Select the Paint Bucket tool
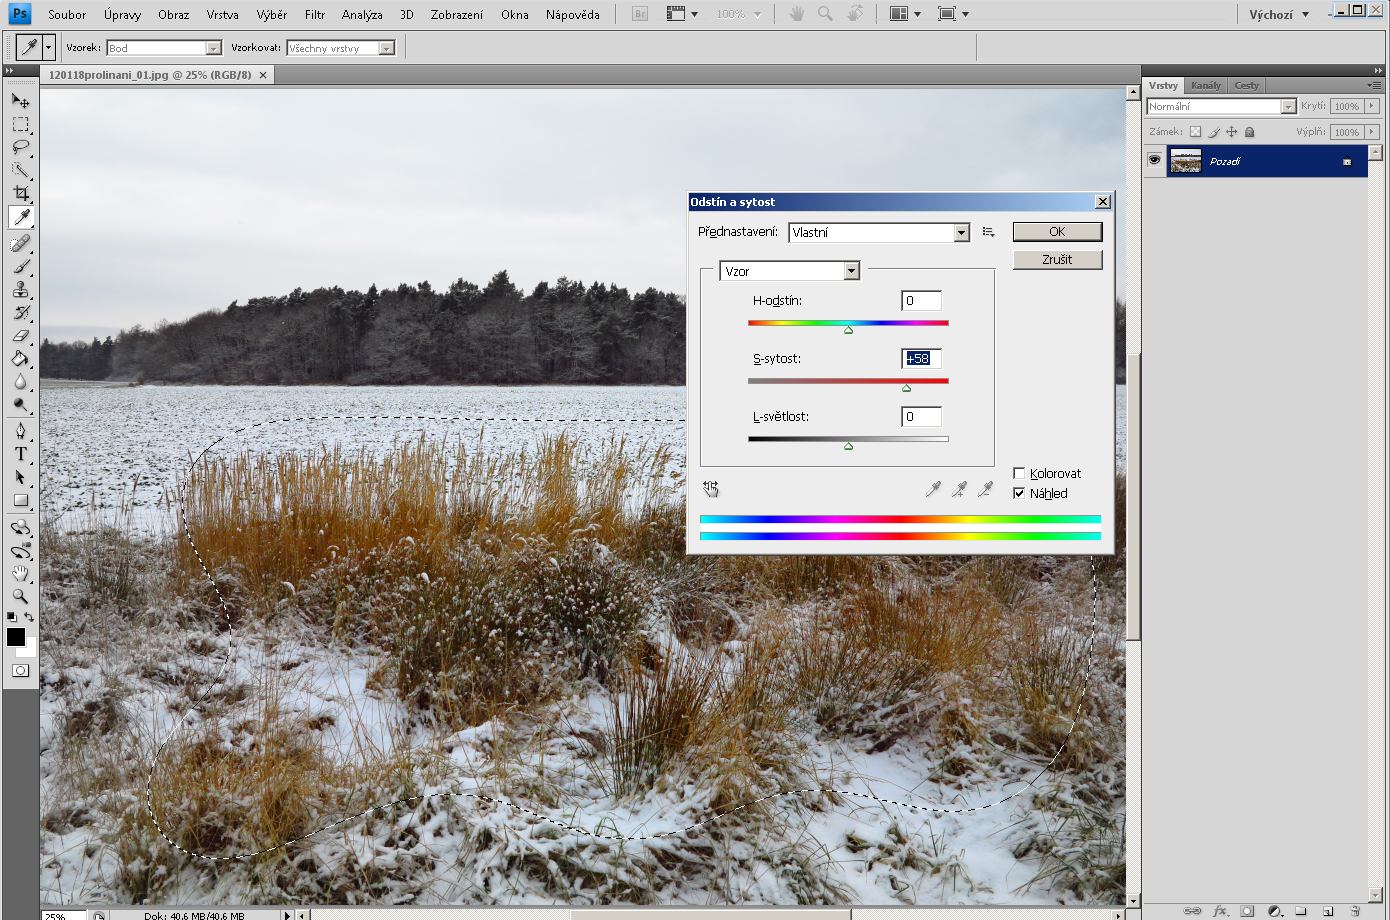Image resolution: width=1390 pixels, height=920 pixels. pyautogui.click(x=20, y=359)
